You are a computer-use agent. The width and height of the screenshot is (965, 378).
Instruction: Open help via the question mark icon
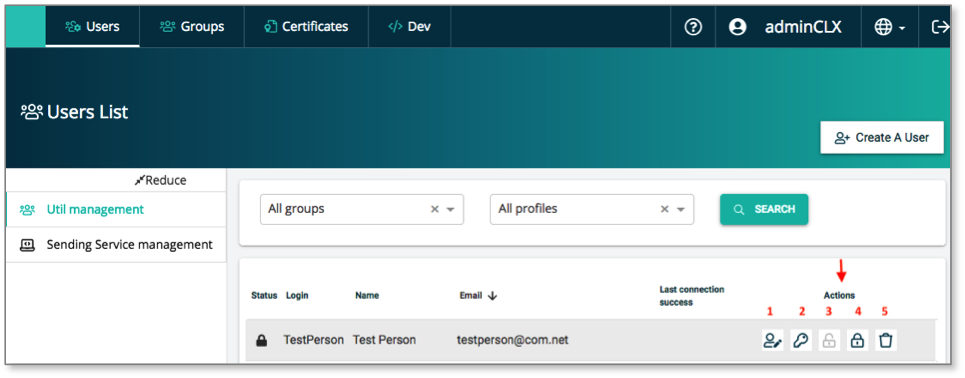tap(694, 27)
